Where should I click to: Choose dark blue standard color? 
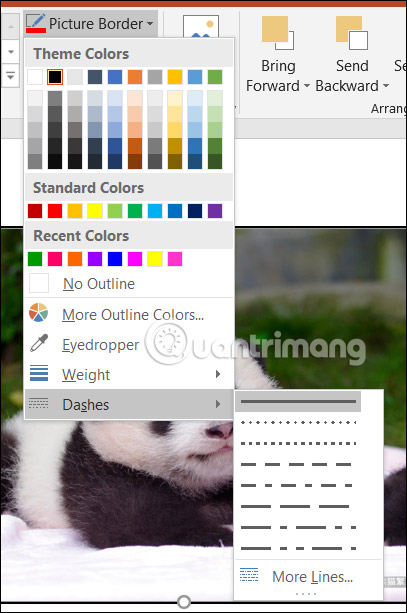195,211
